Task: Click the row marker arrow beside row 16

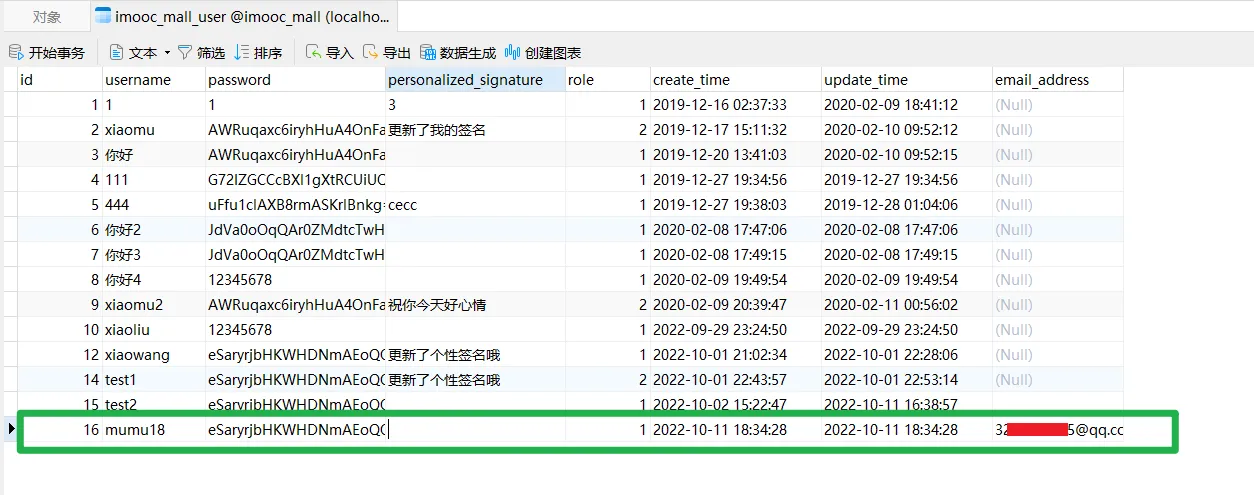Action: click(x=11, y=429)
